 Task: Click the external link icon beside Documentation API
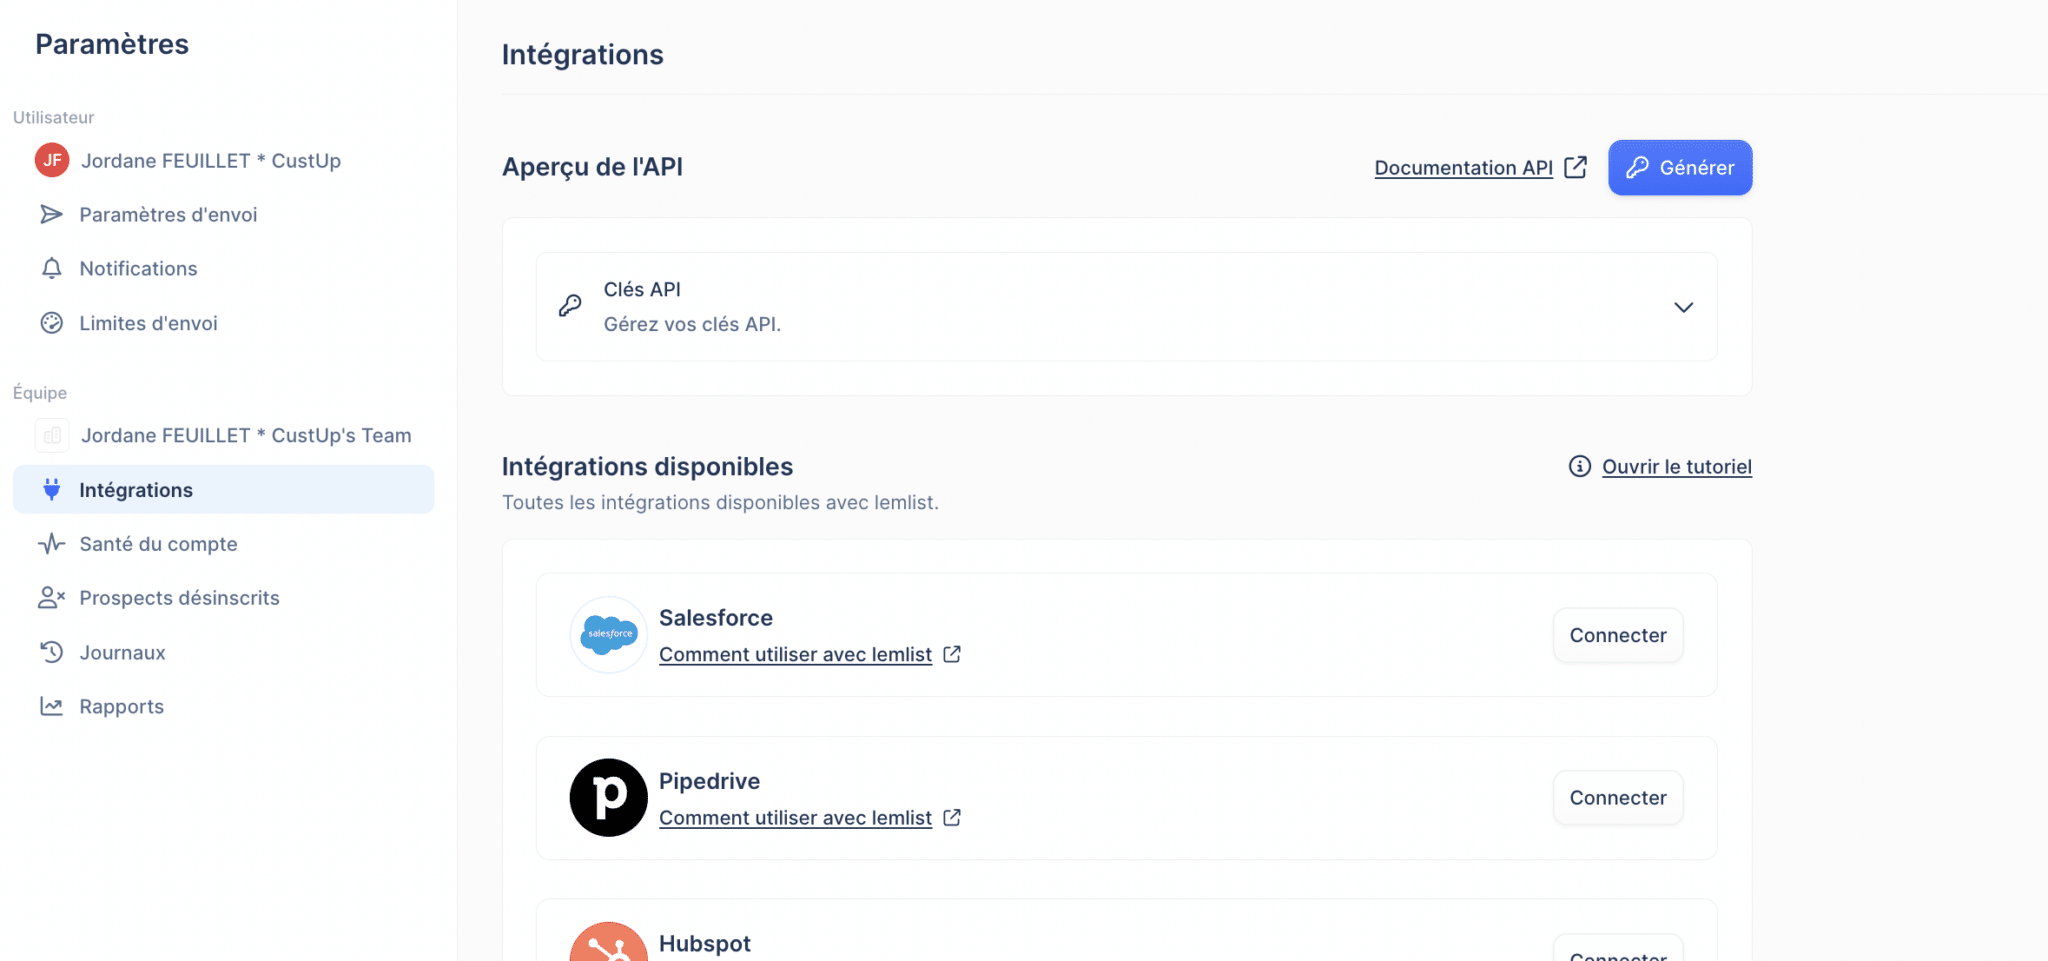pos(1575,167)
